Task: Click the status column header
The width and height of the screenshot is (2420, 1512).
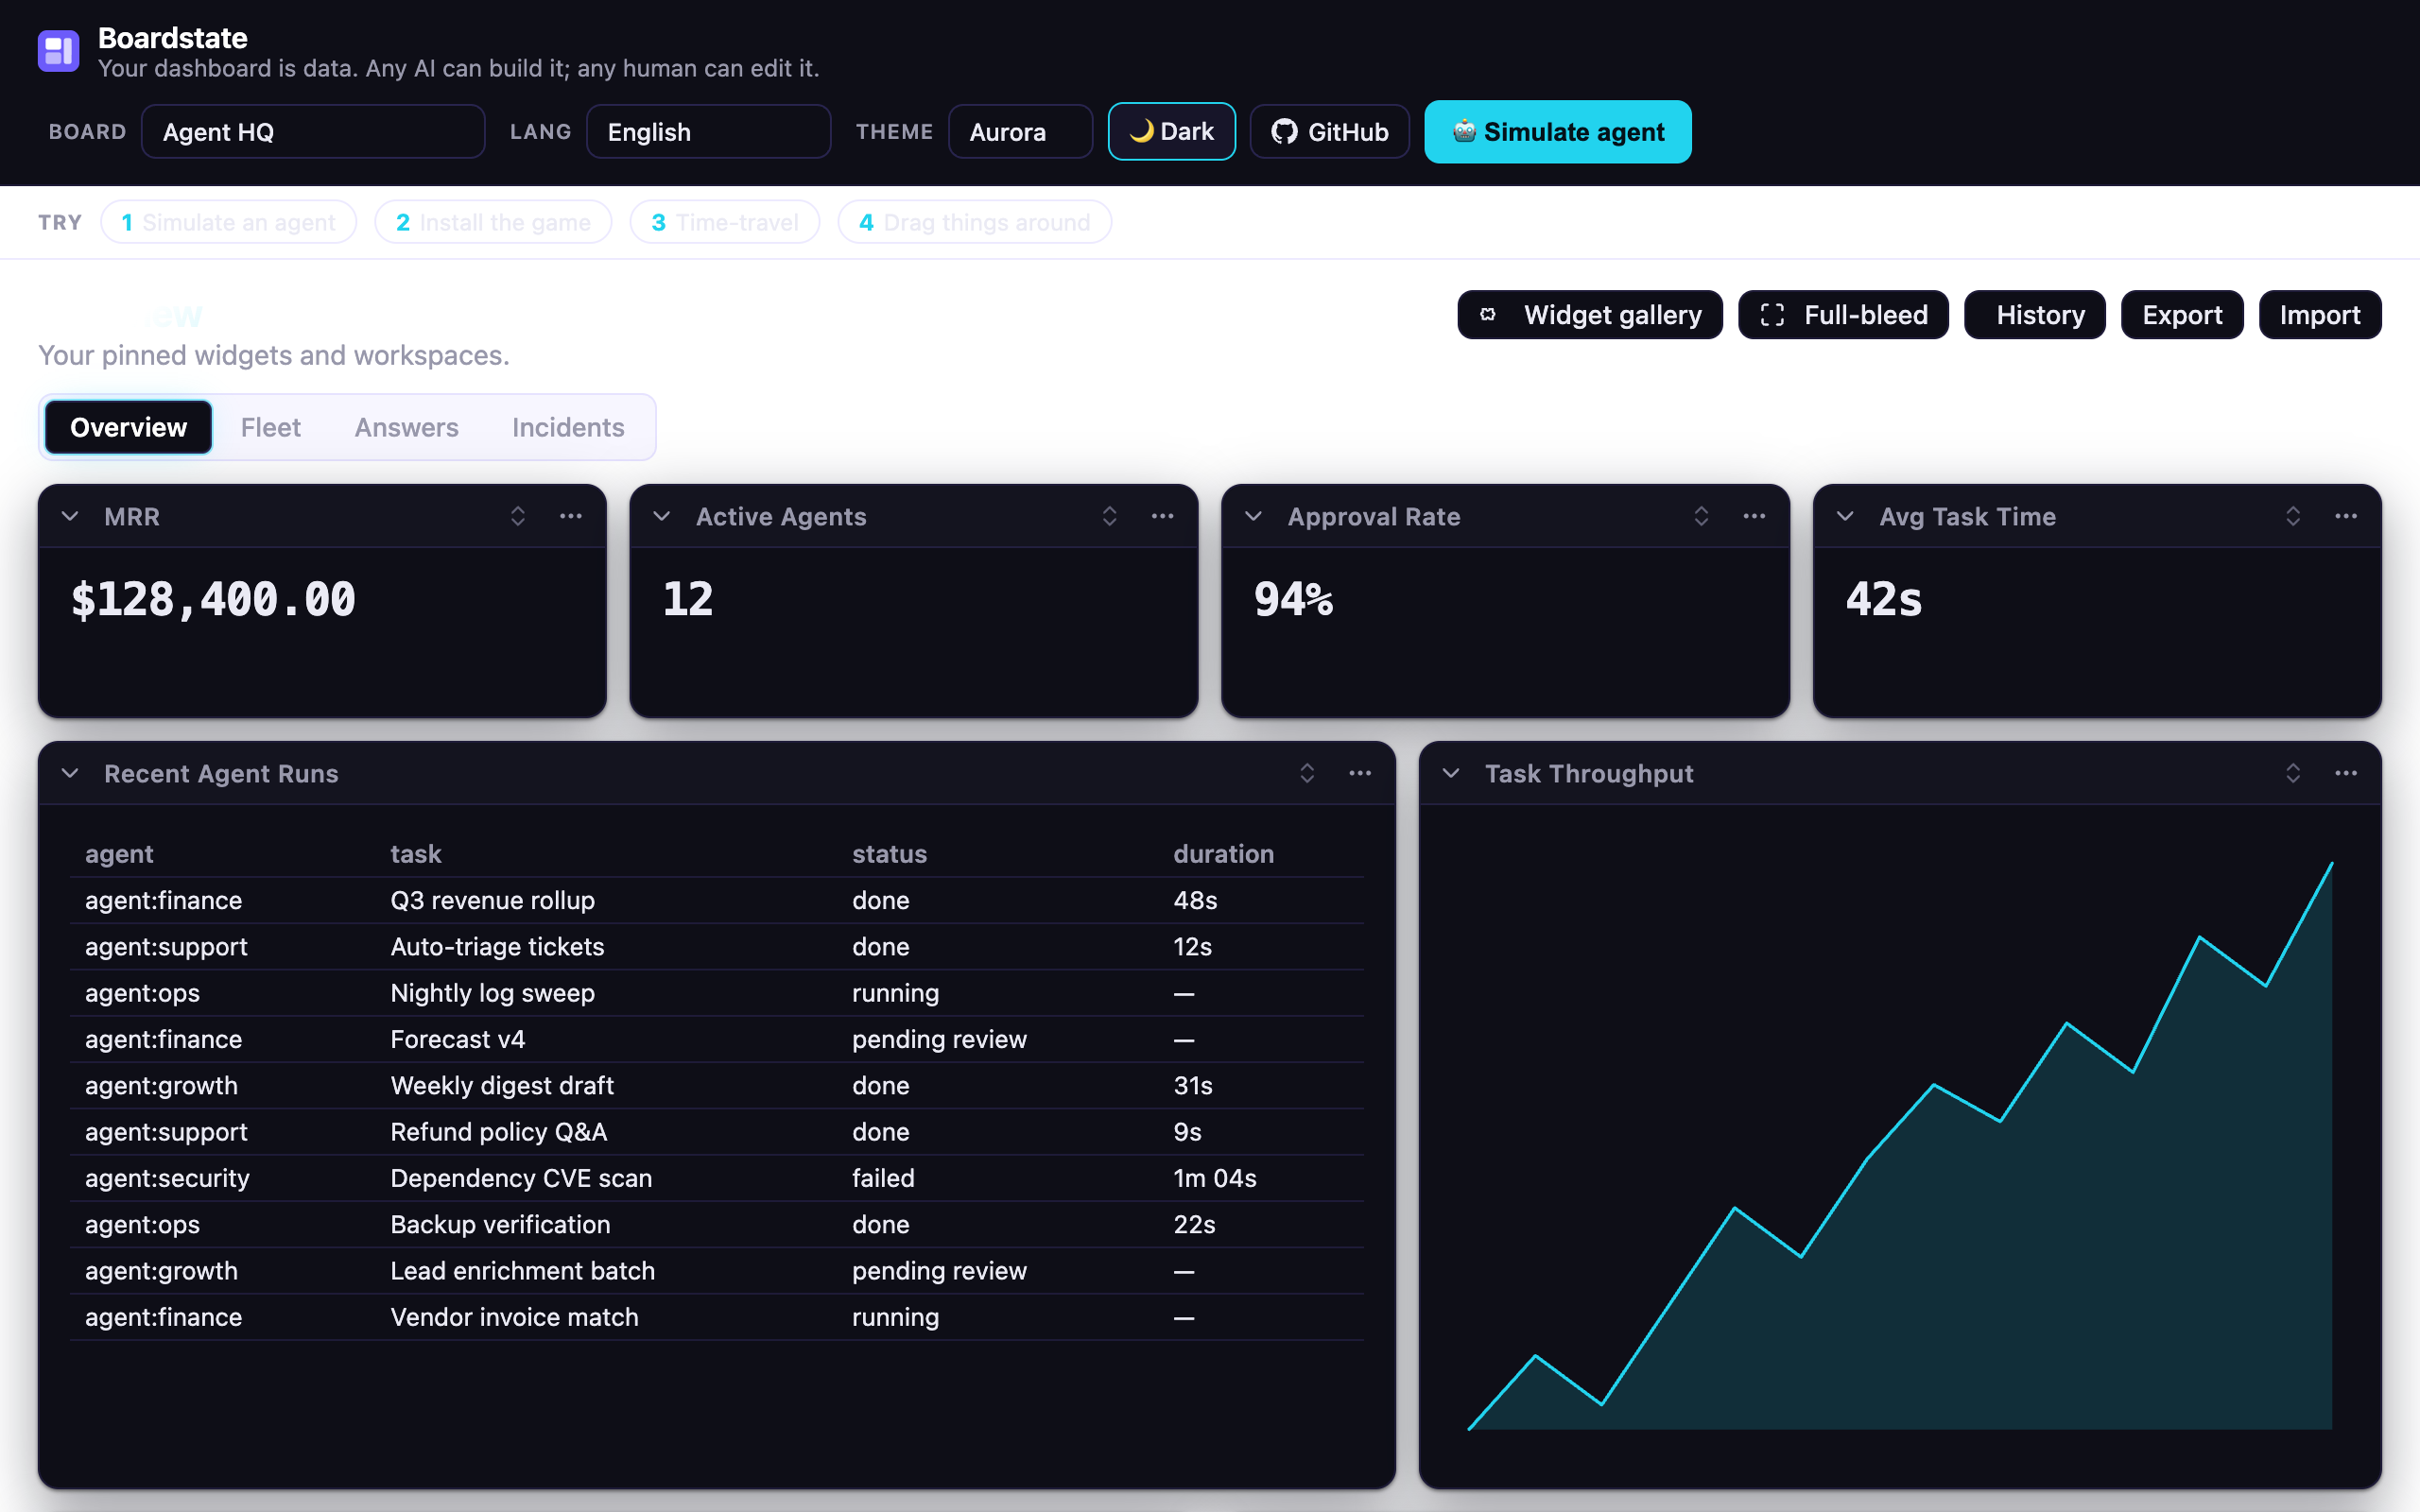Action: (x=889, y=854)
